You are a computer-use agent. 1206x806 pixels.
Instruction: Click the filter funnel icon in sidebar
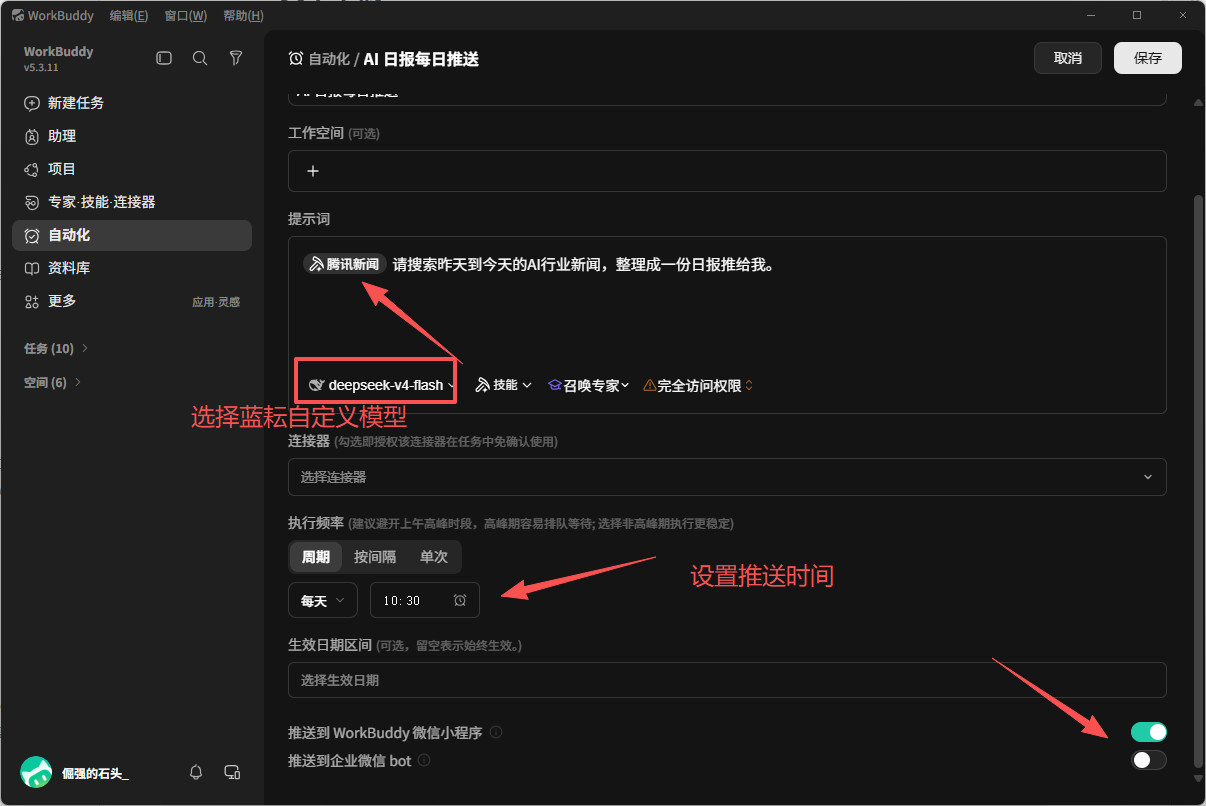tap(236, 59)
